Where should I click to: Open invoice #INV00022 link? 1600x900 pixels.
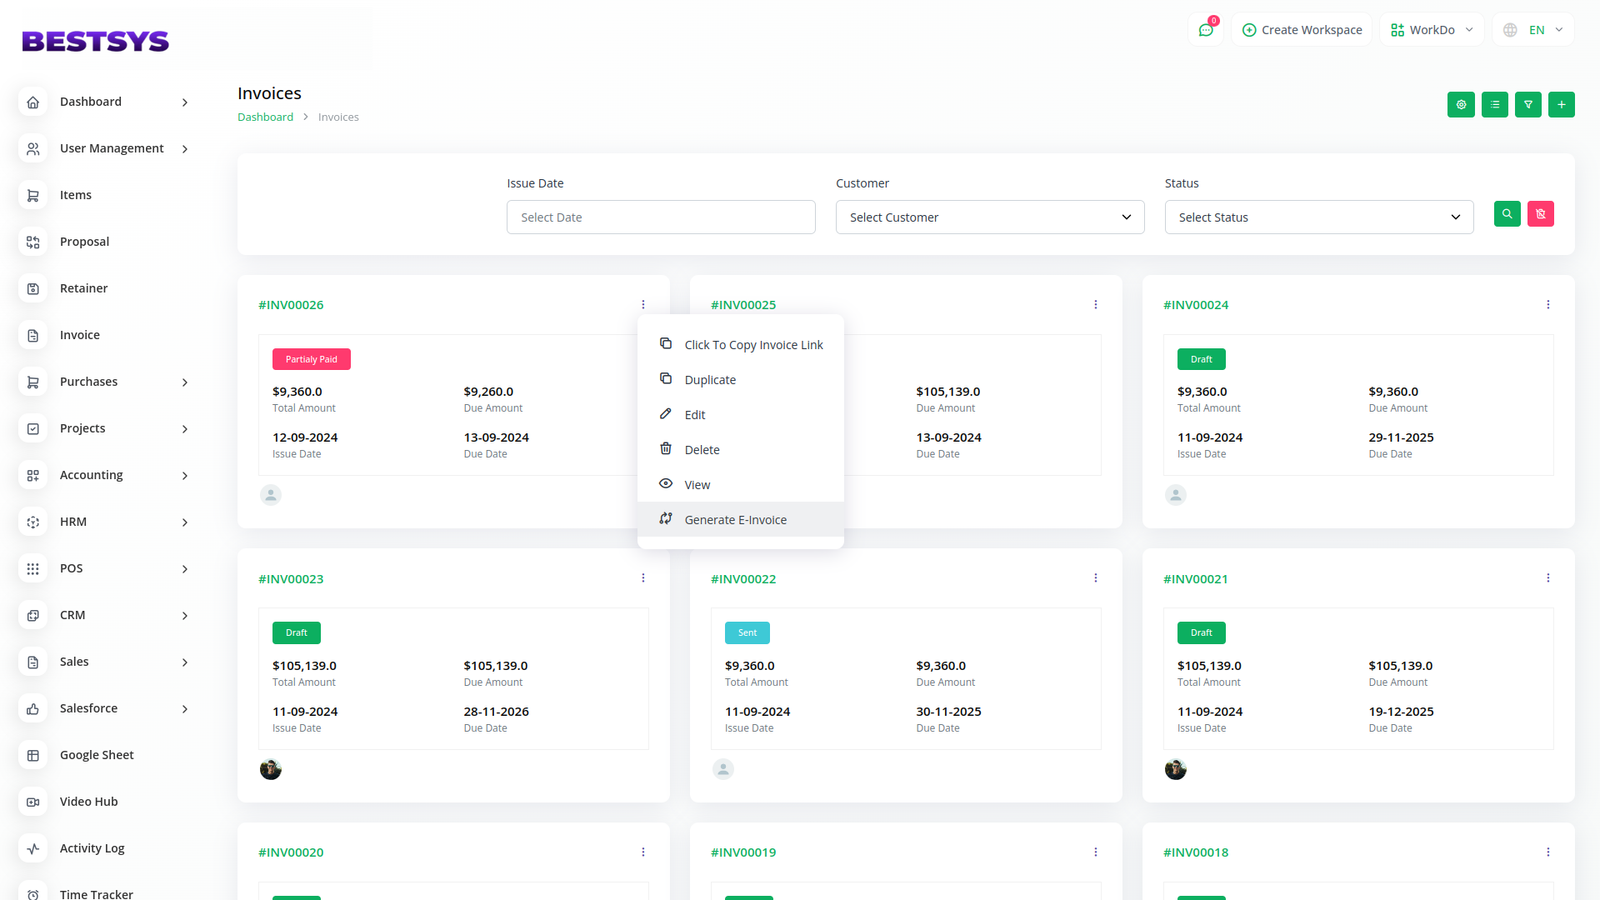tap(743, 579)
